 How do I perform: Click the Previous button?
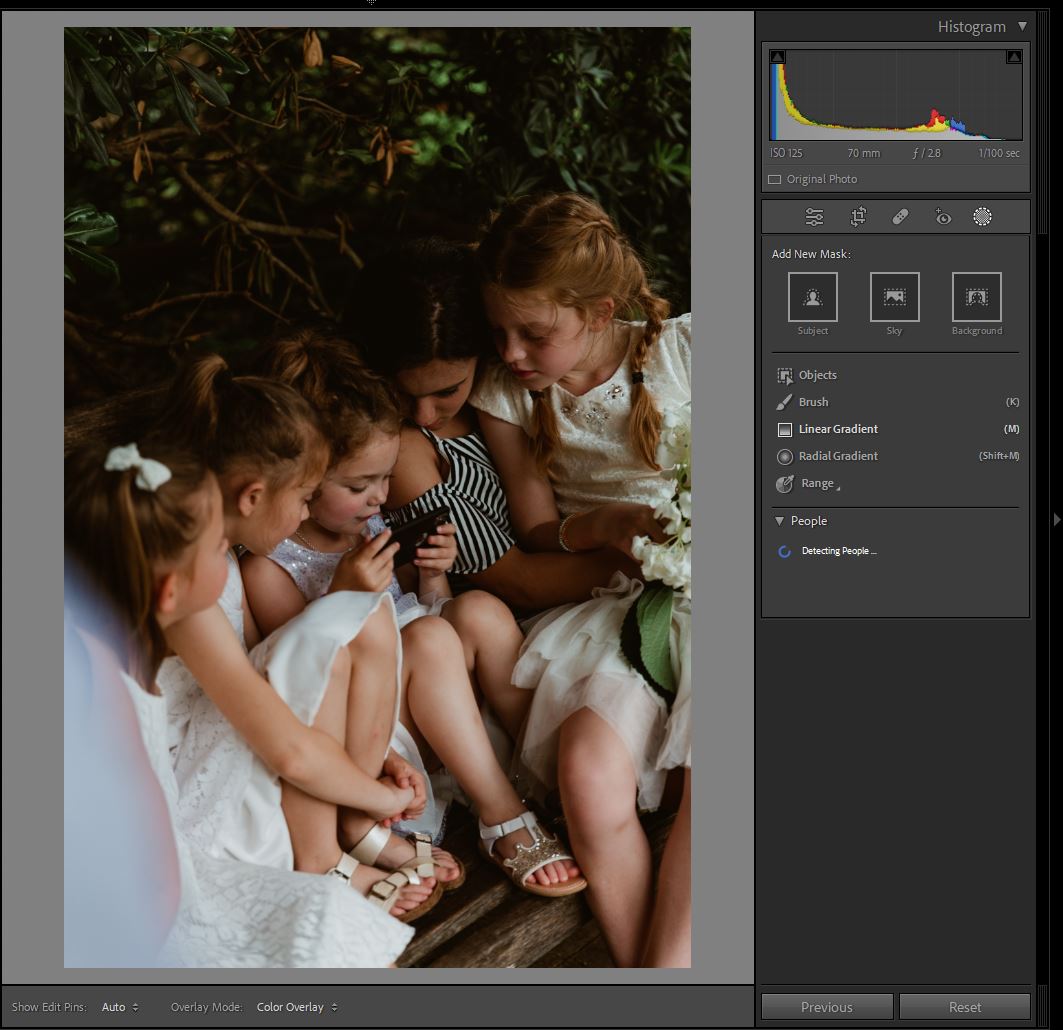point(827,1007)
